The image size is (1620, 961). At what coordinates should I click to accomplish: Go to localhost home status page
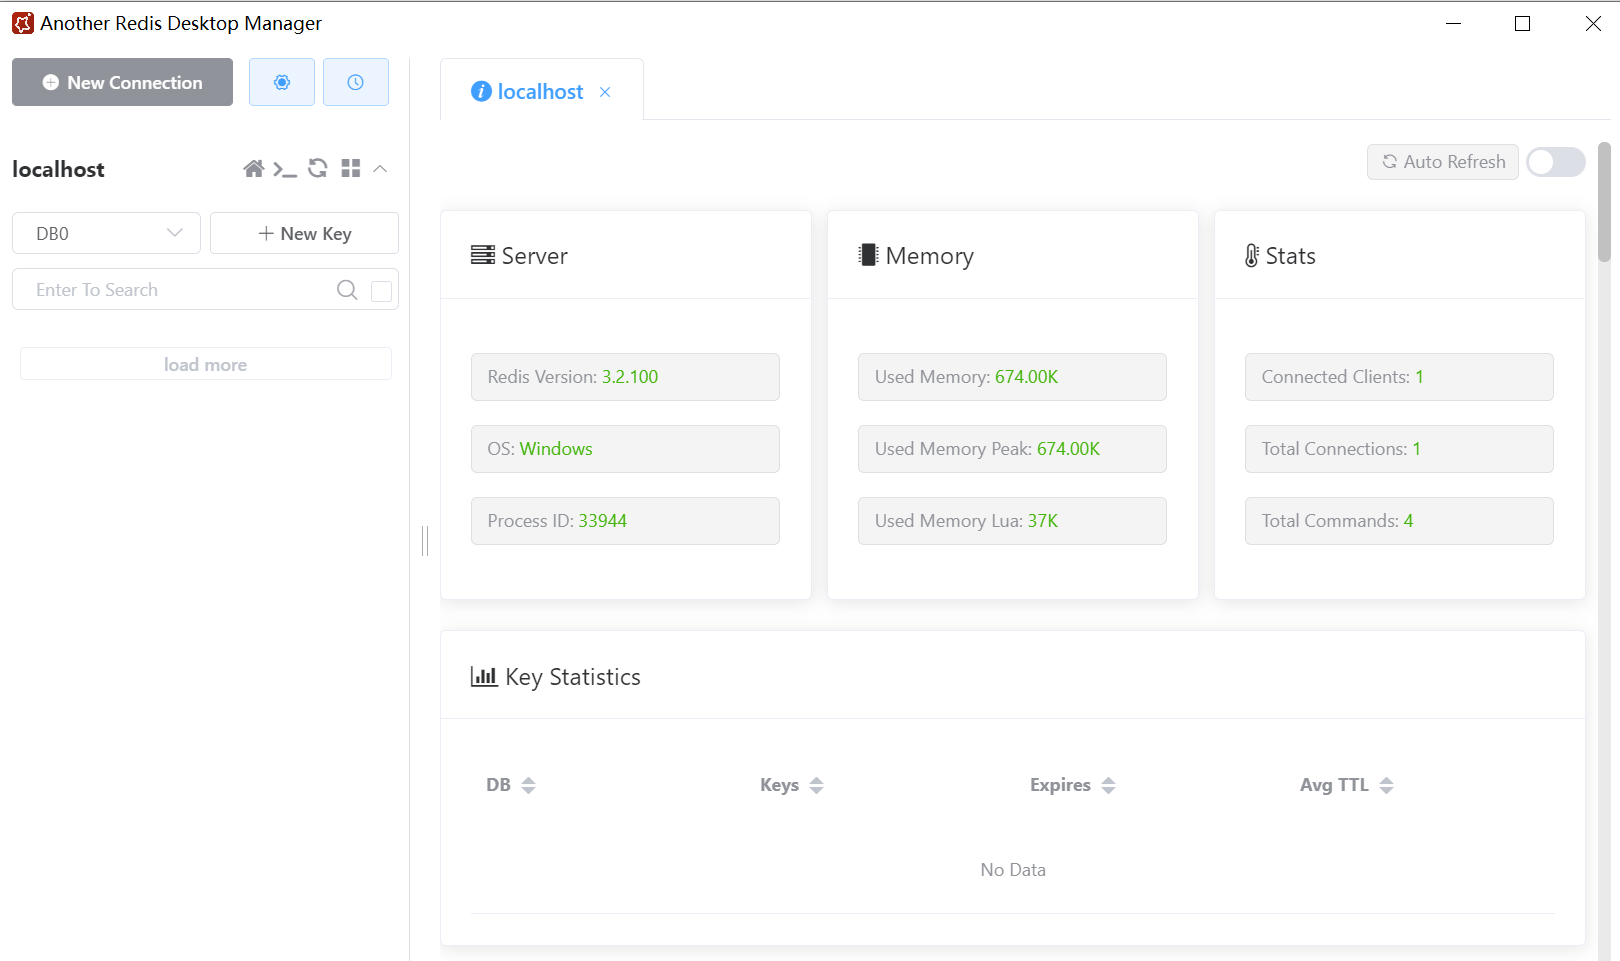click(x=254, y=169)
